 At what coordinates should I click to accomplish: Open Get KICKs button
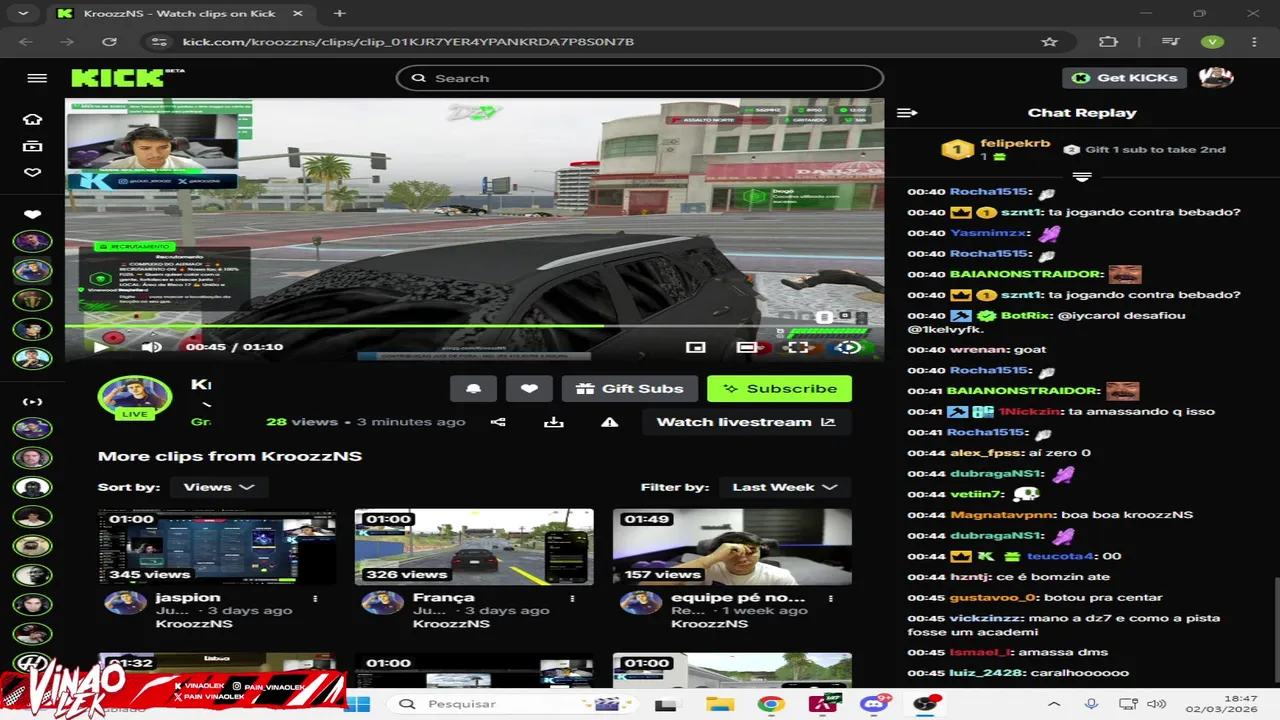(1125, 78)
